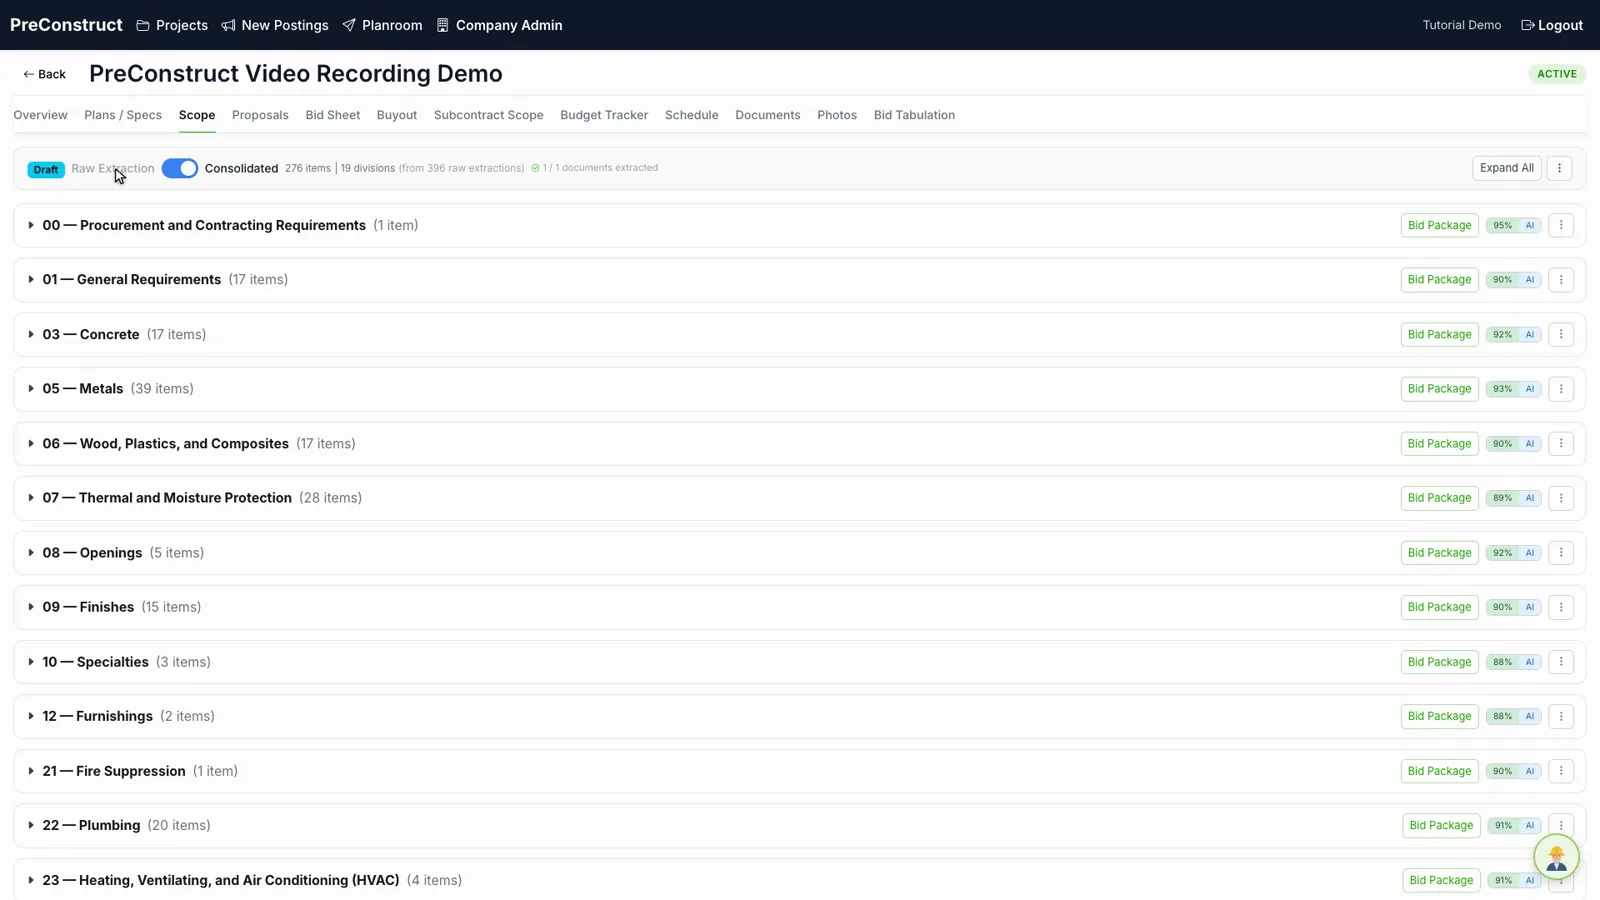The height and width of the screenshot is (900, 1600).
Task: Click Bid Package button for Finishes
Action: (x=1439, y=607)
